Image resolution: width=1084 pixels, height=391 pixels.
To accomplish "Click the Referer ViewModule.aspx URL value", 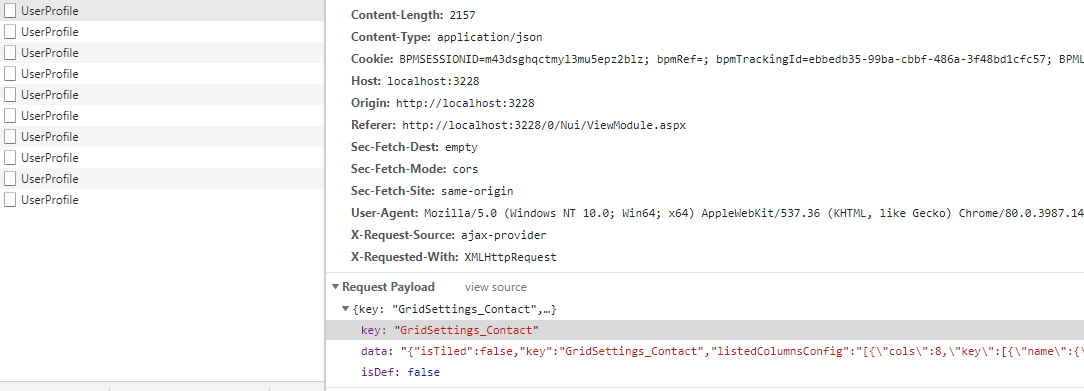I will pos(544,126).
